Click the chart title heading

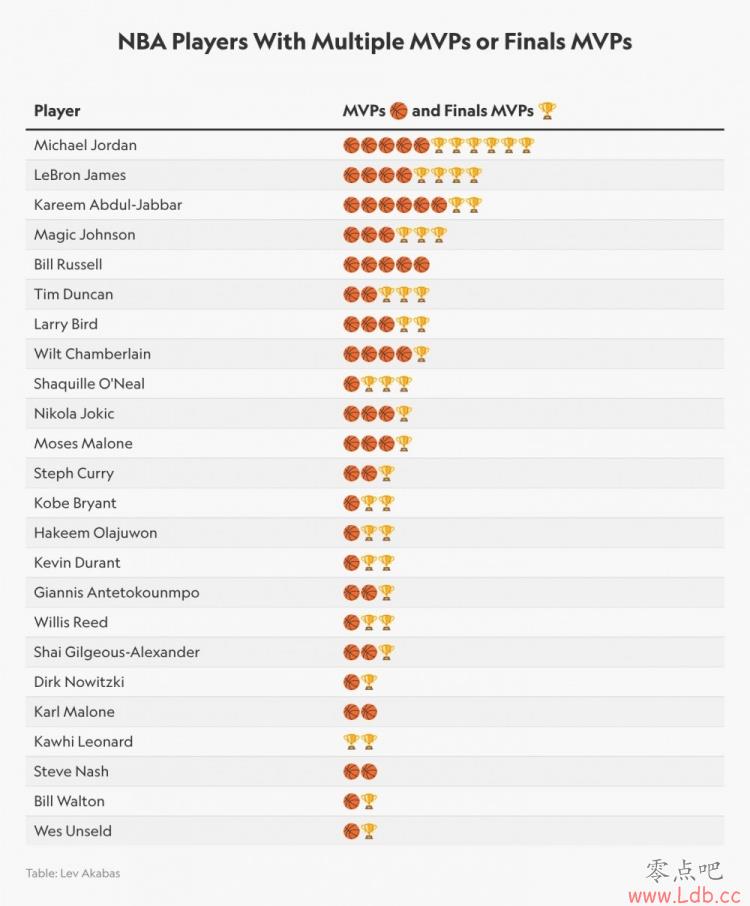(374, 42)
